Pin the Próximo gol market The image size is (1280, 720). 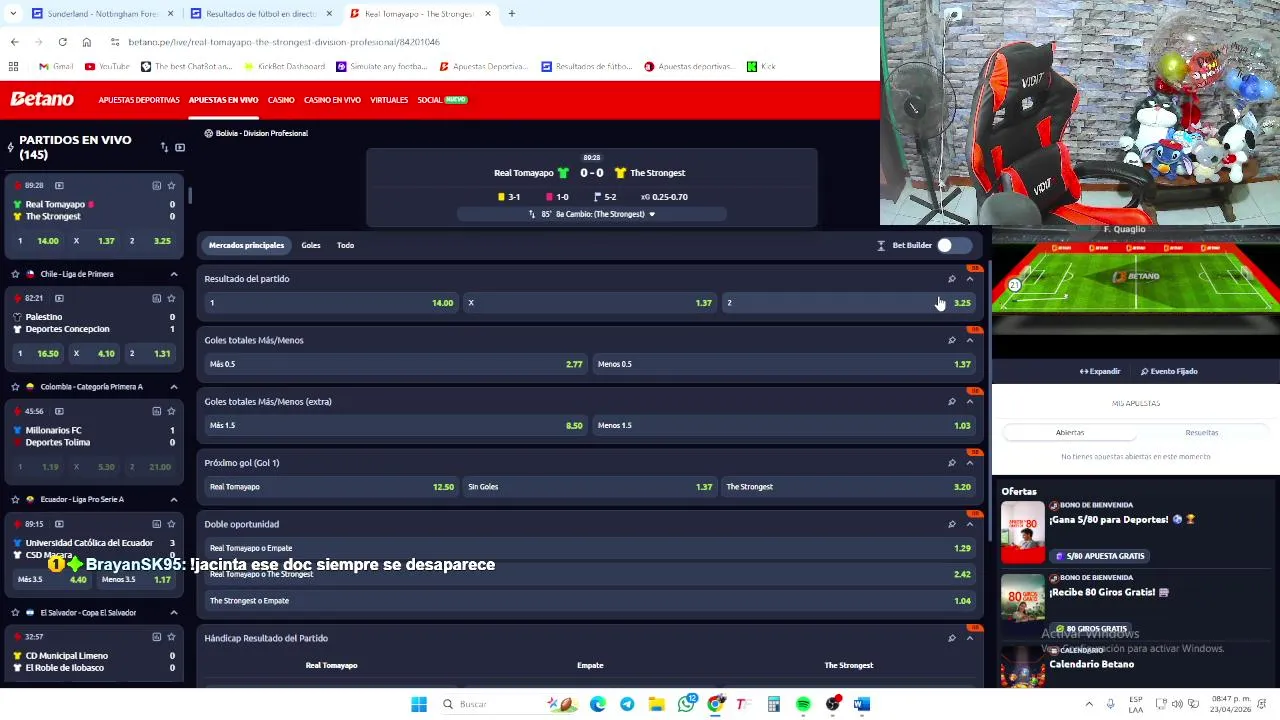point(952,463)
